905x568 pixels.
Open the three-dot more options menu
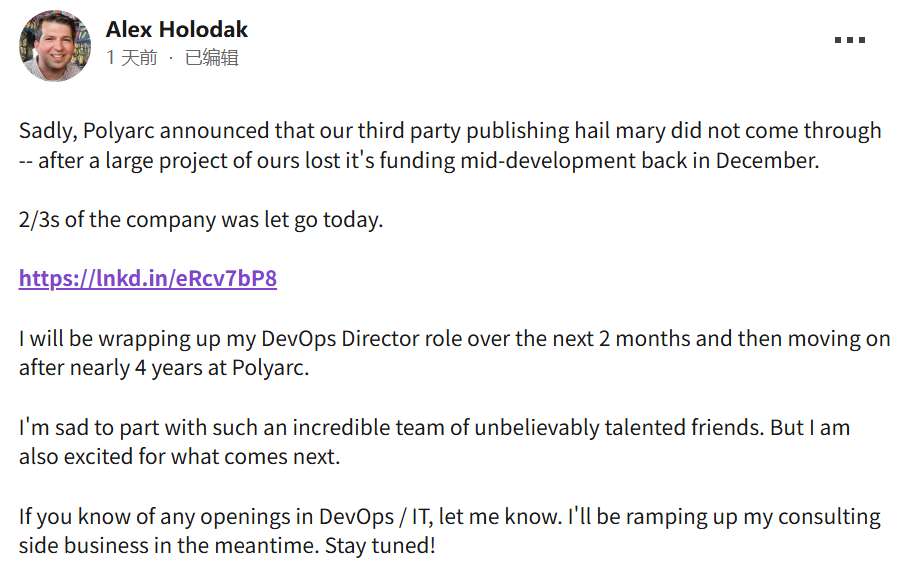(x=849, y=40)
